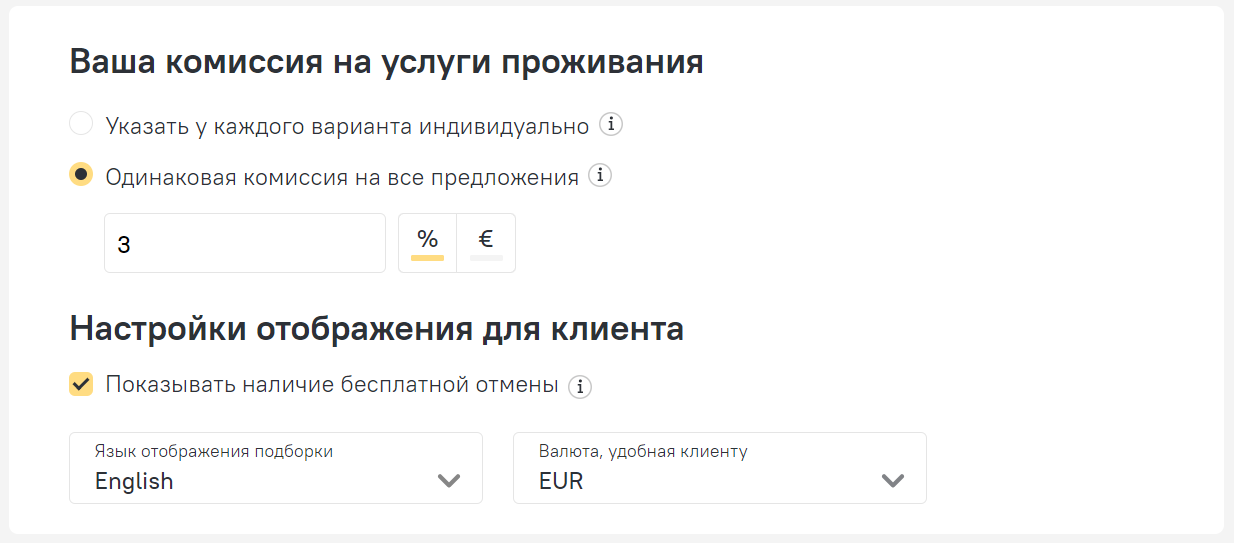Click the selected "English" language value
Viewport: 1234px width, 543px height.
pos(134,481)
